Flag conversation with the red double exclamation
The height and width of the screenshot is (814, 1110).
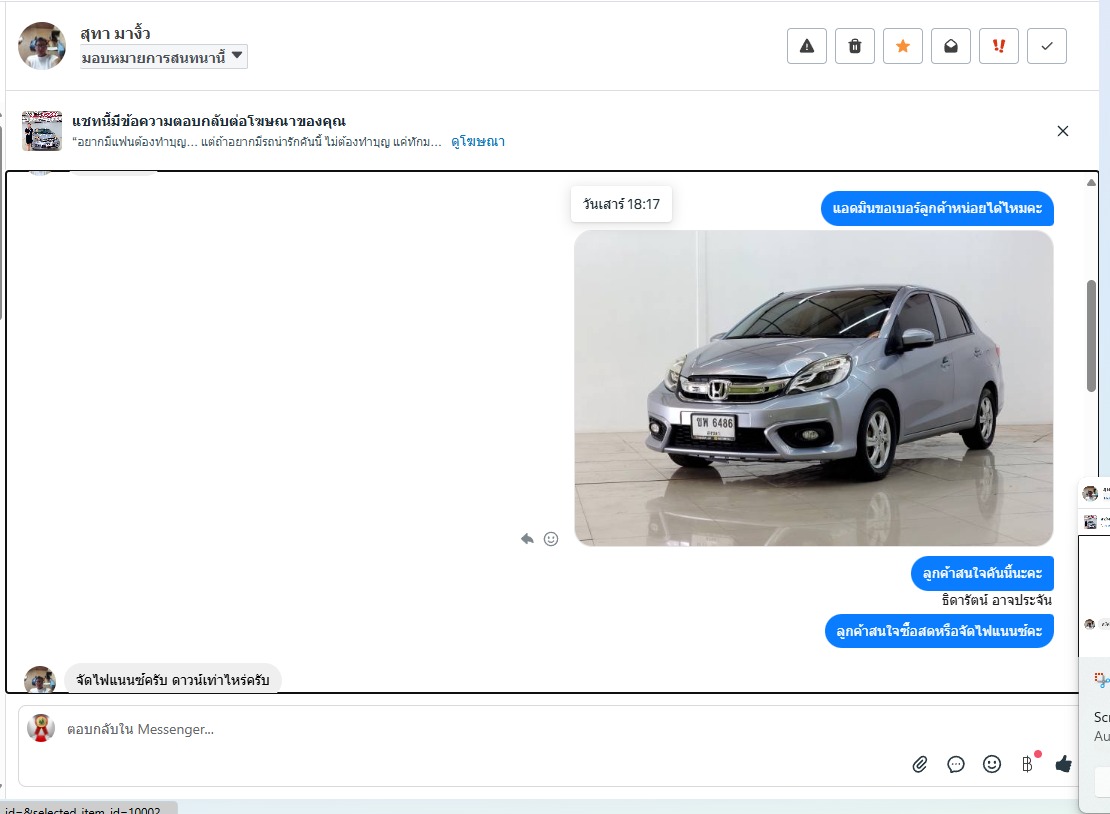coord(999,46)
